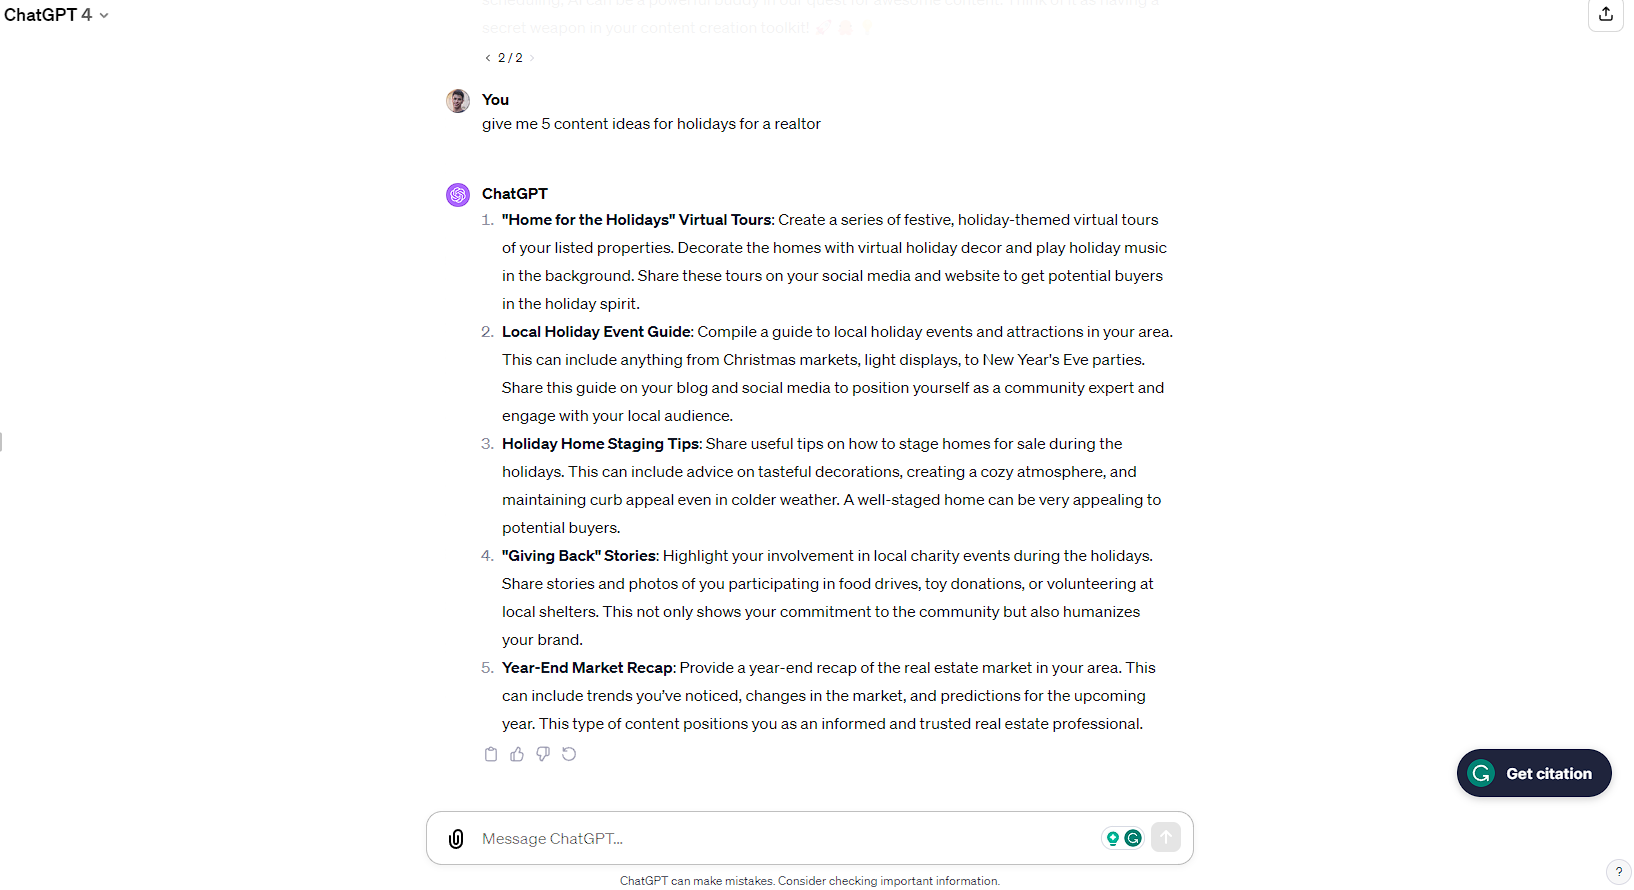Click the paperclip attach file icon
Image resolution: width=1634 pixels, height=890 pixels.
coord(456,839)
